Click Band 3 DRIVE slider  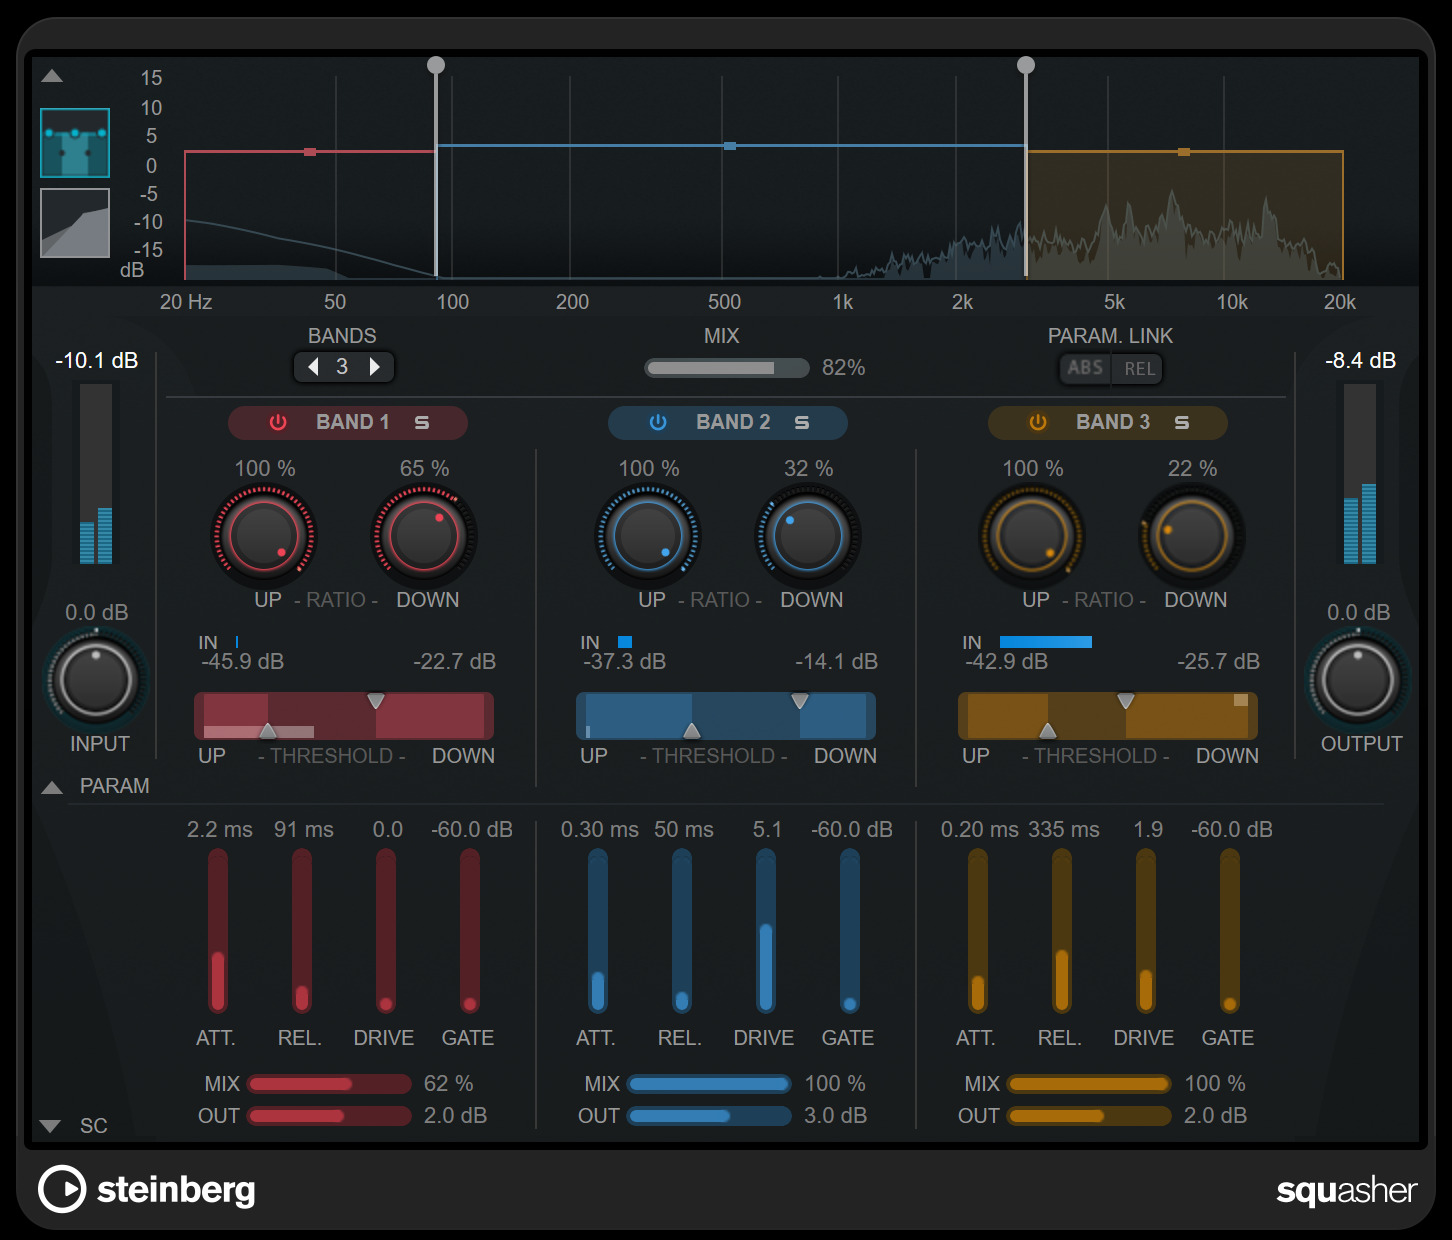1146,931
